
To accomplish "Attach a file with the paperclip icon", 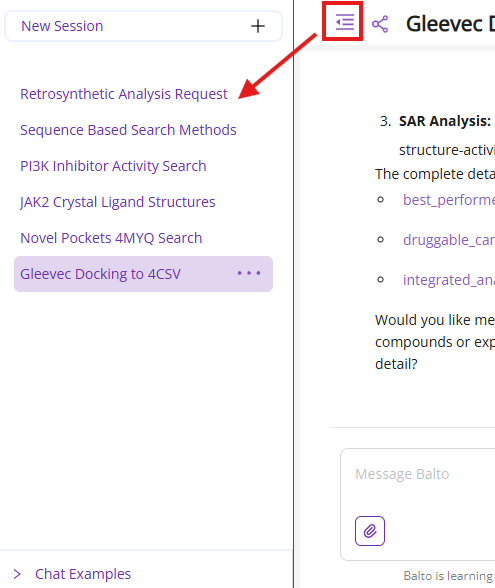I will (370, 531).
